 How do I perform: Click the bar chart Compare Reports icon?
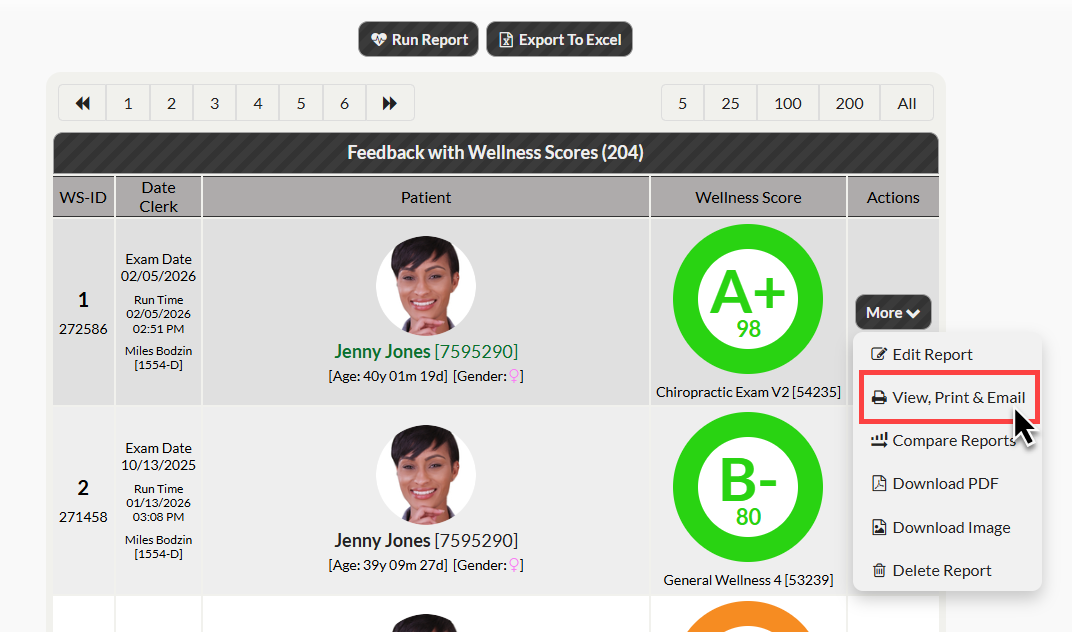pyautogui.click(x=879, y=440)
